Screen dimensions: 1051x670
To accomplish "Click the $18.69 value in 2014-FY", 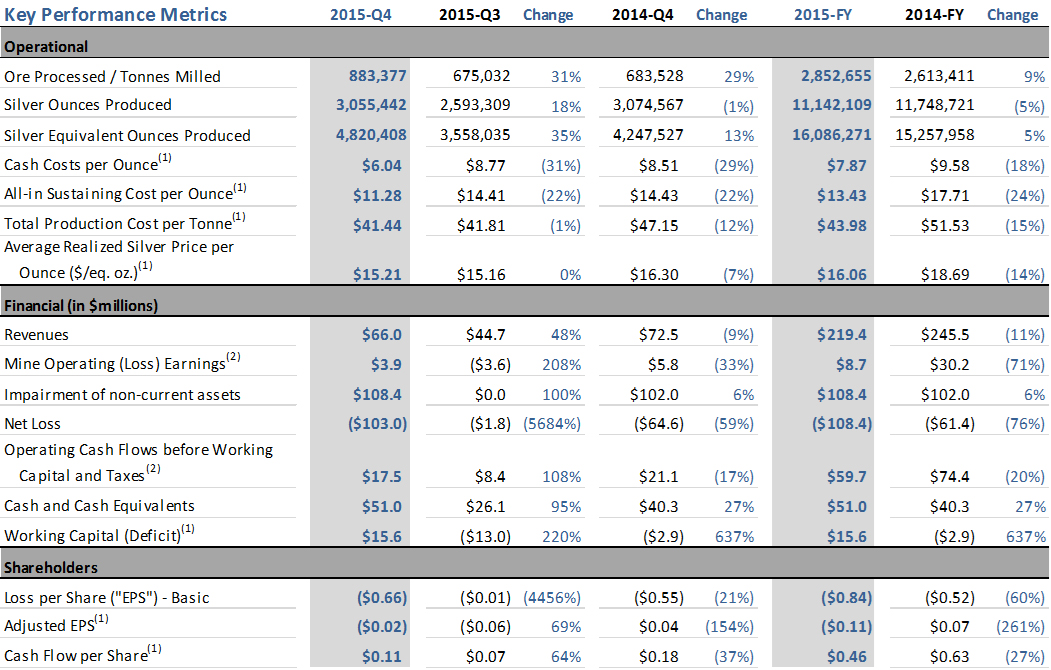I will pyautogui.click(x=944, y=274).
